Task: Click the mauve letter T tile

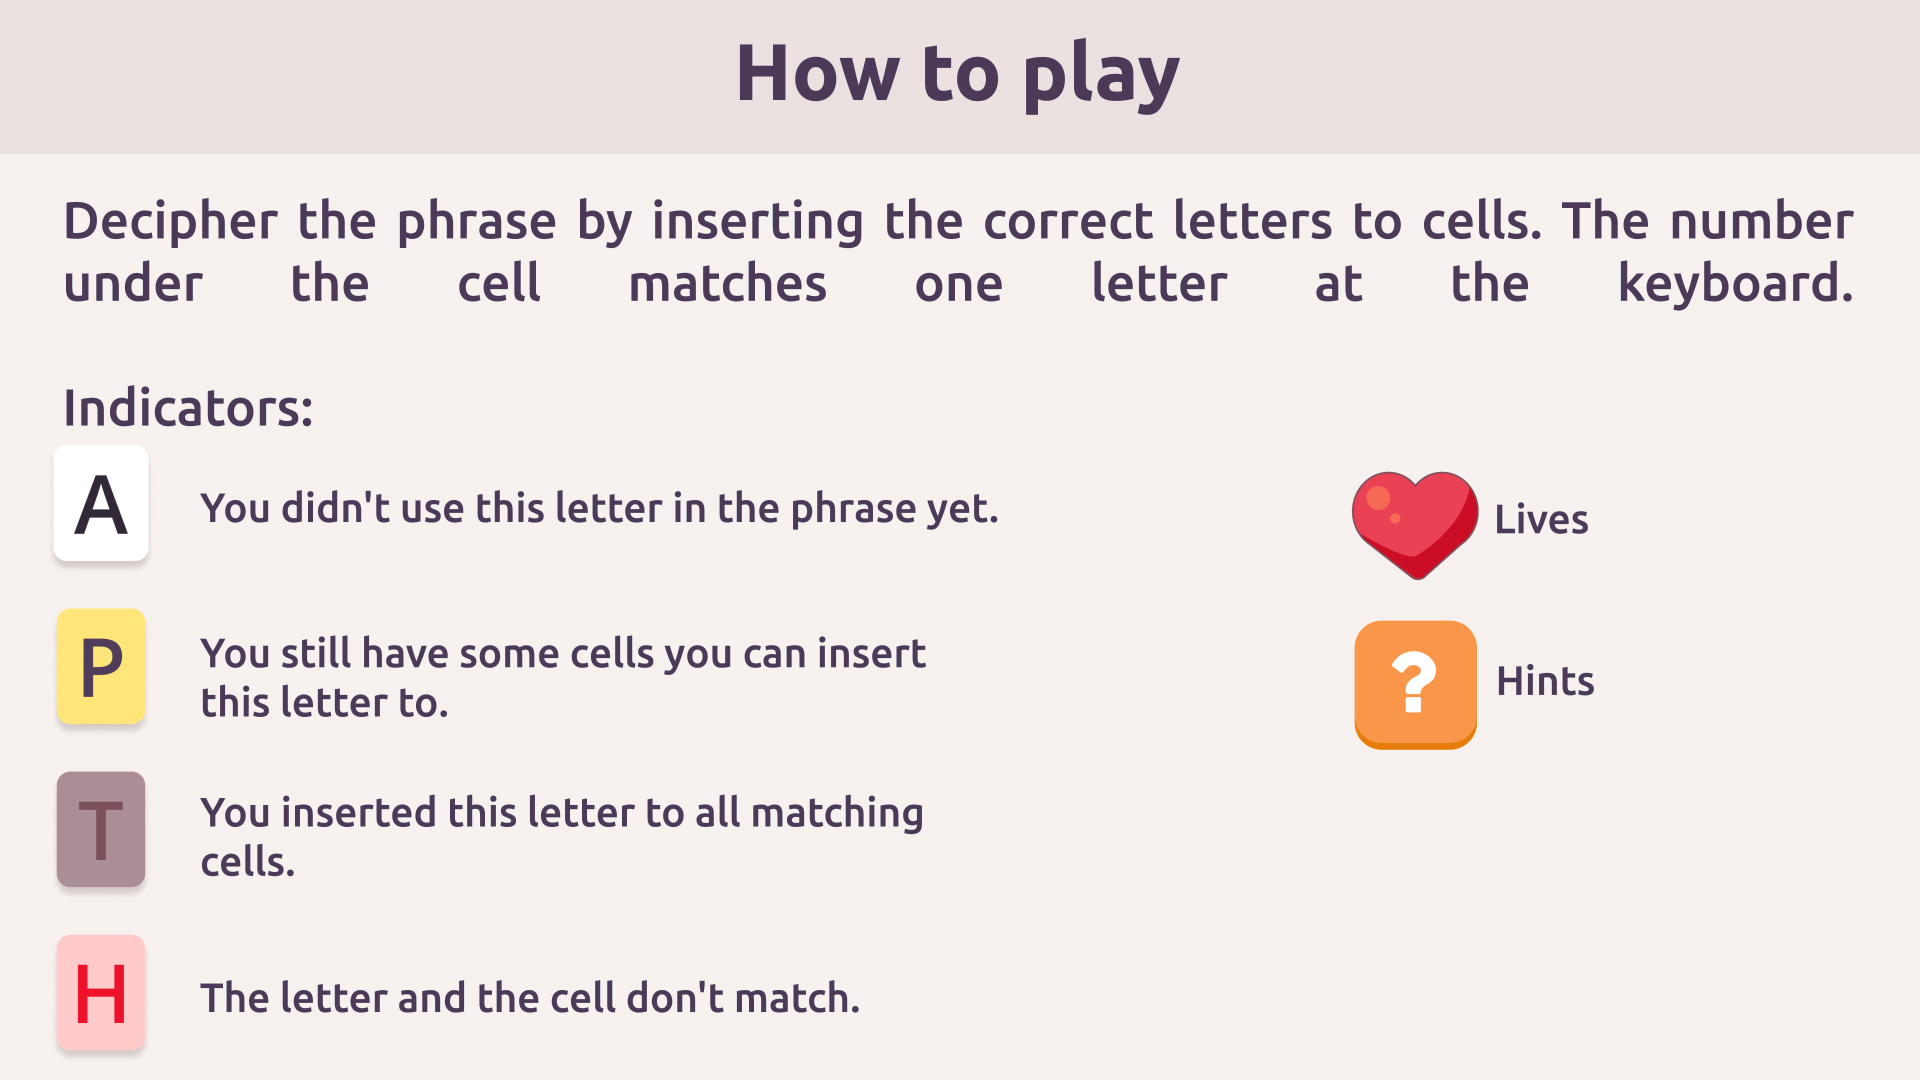Action: tap(101, 829)
